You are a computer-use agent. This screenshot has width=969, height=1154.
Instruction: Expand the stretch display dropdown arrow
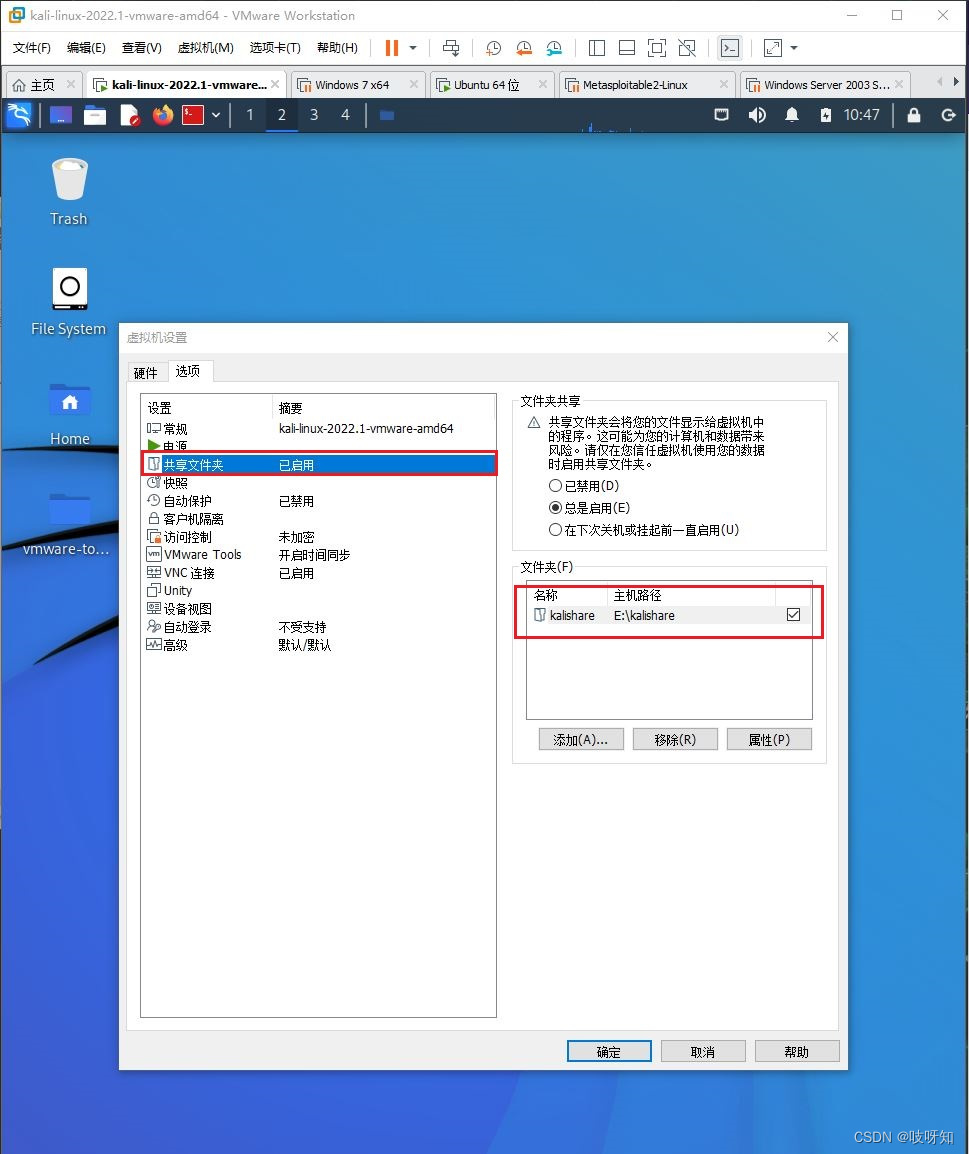click(x=794, y=48)
